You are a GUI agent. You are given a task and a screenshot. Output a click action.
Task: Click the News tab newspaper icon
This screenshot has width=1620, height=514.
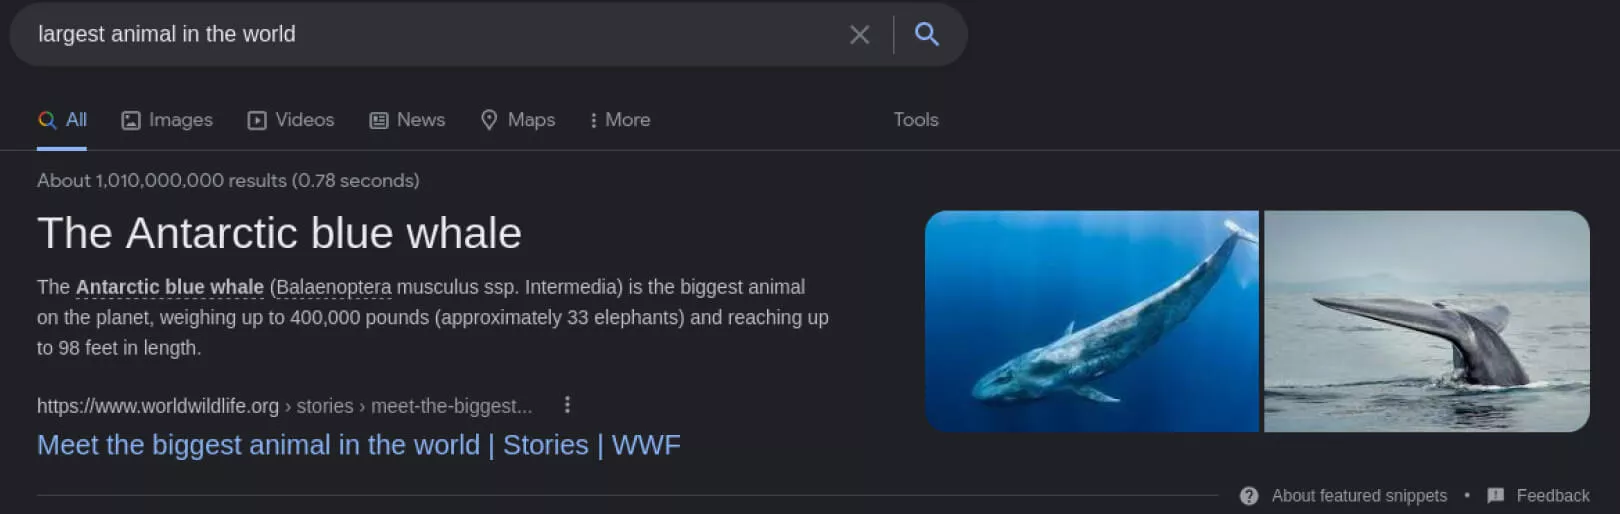pos(379,120)
